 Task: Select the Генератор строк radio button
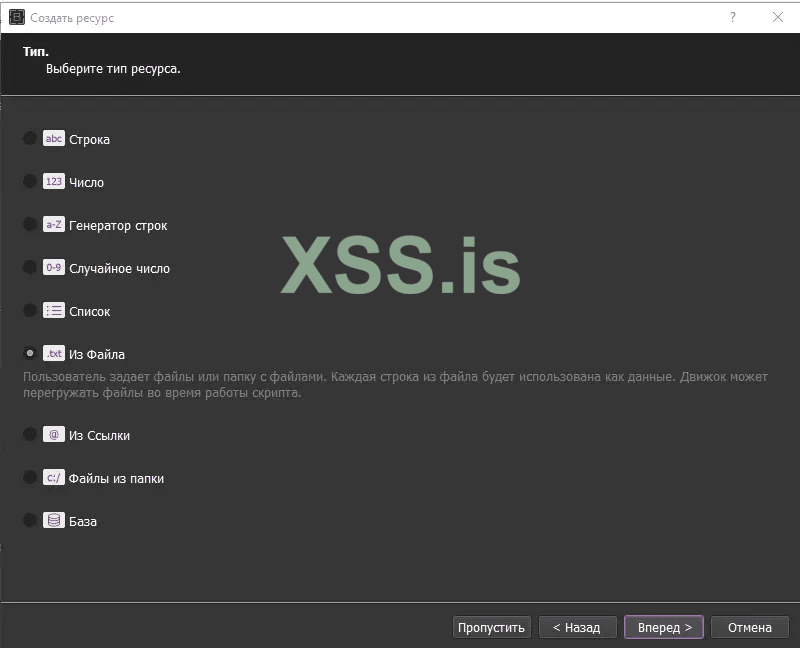[30, 224]
